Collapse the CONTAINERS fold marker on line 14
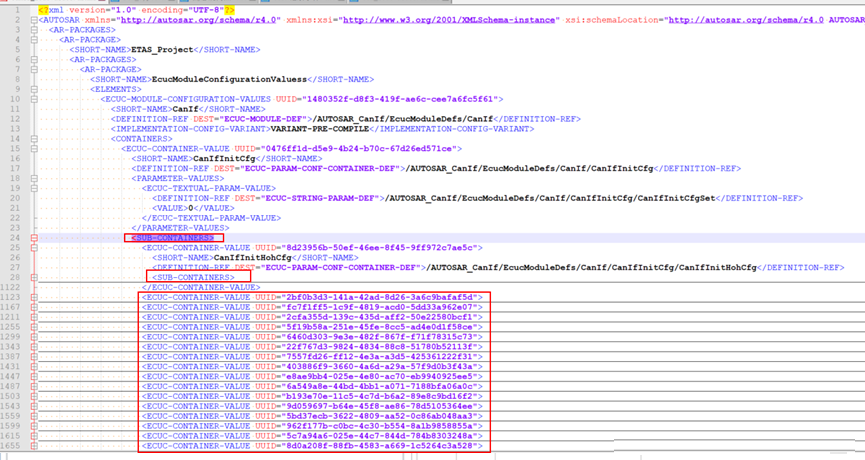Image resolution: width=865 pixels, height=460 pixels. point(32,139)
